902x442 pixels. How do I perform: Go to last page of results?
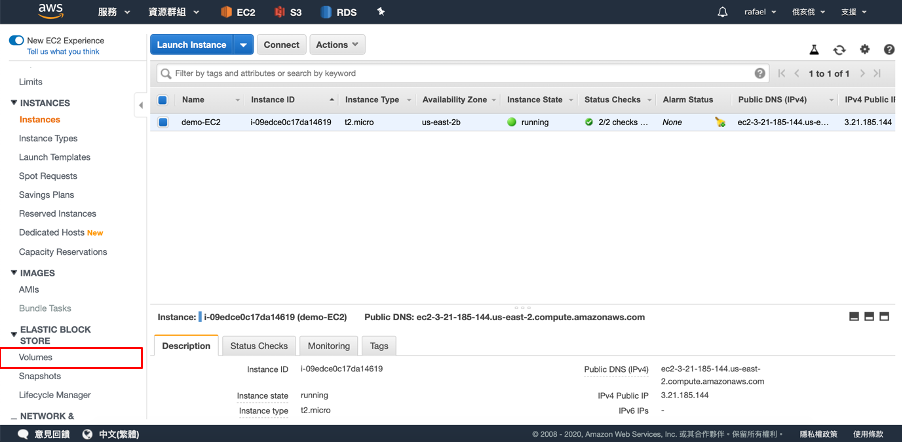tap(877, 74)
